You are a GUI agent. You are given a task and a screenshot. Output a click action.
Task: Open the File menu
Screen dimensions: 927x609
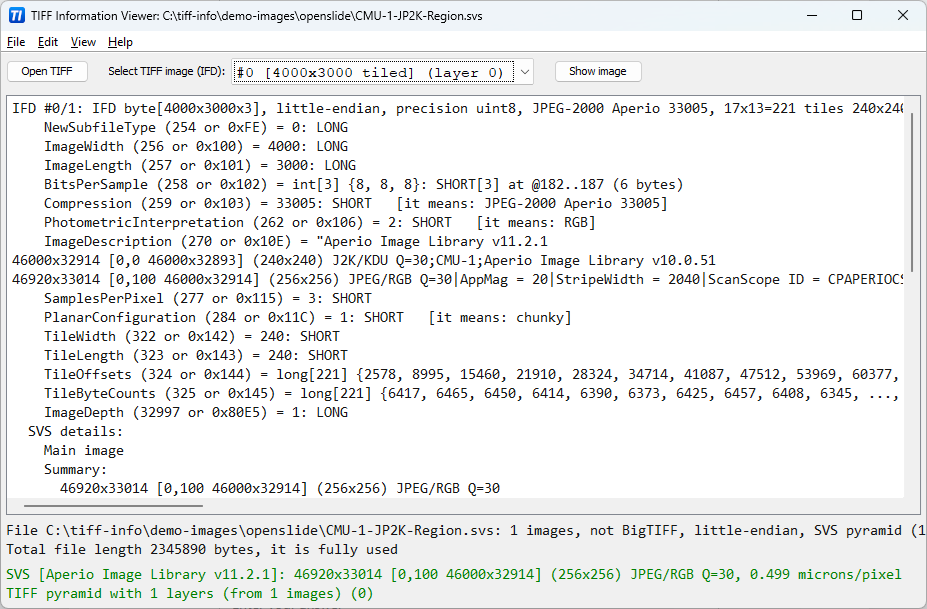click(x=15, y=42)
